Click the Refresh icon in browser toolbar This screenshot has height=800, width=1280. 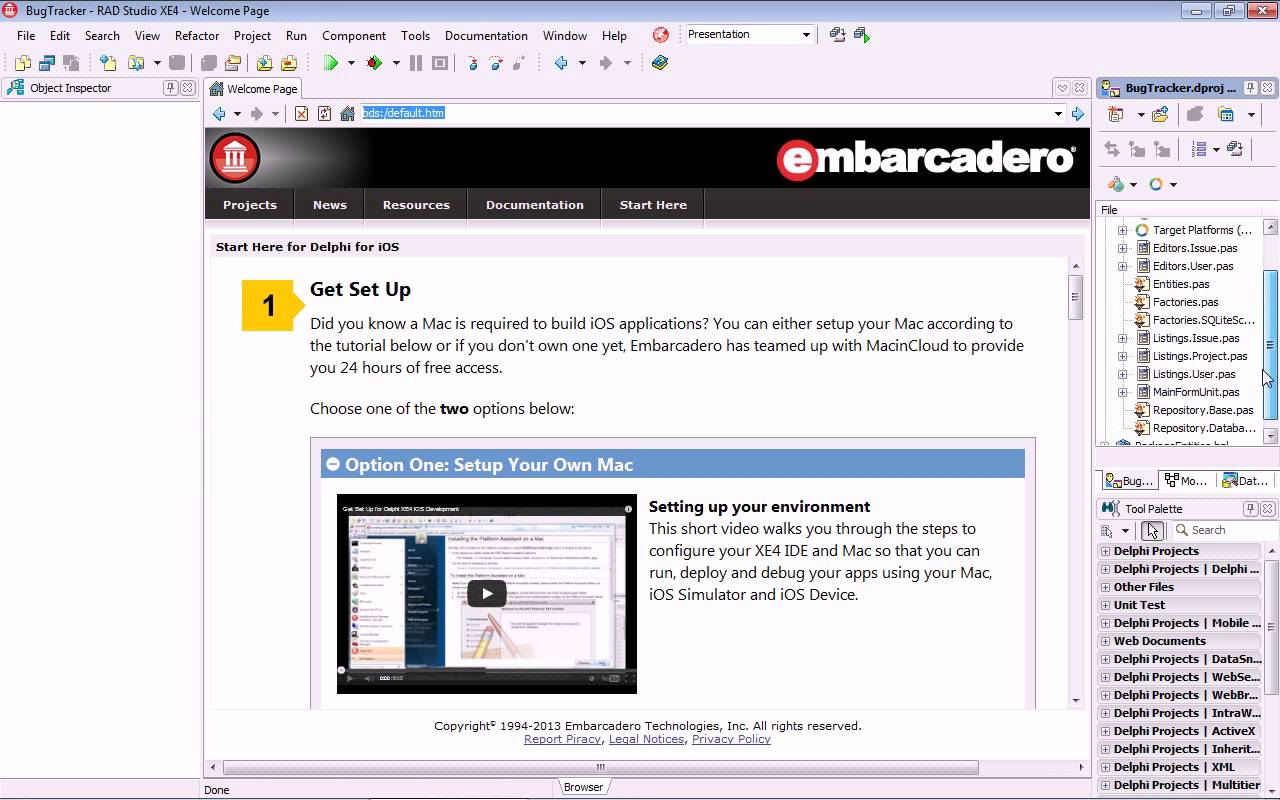coord(324,114)
